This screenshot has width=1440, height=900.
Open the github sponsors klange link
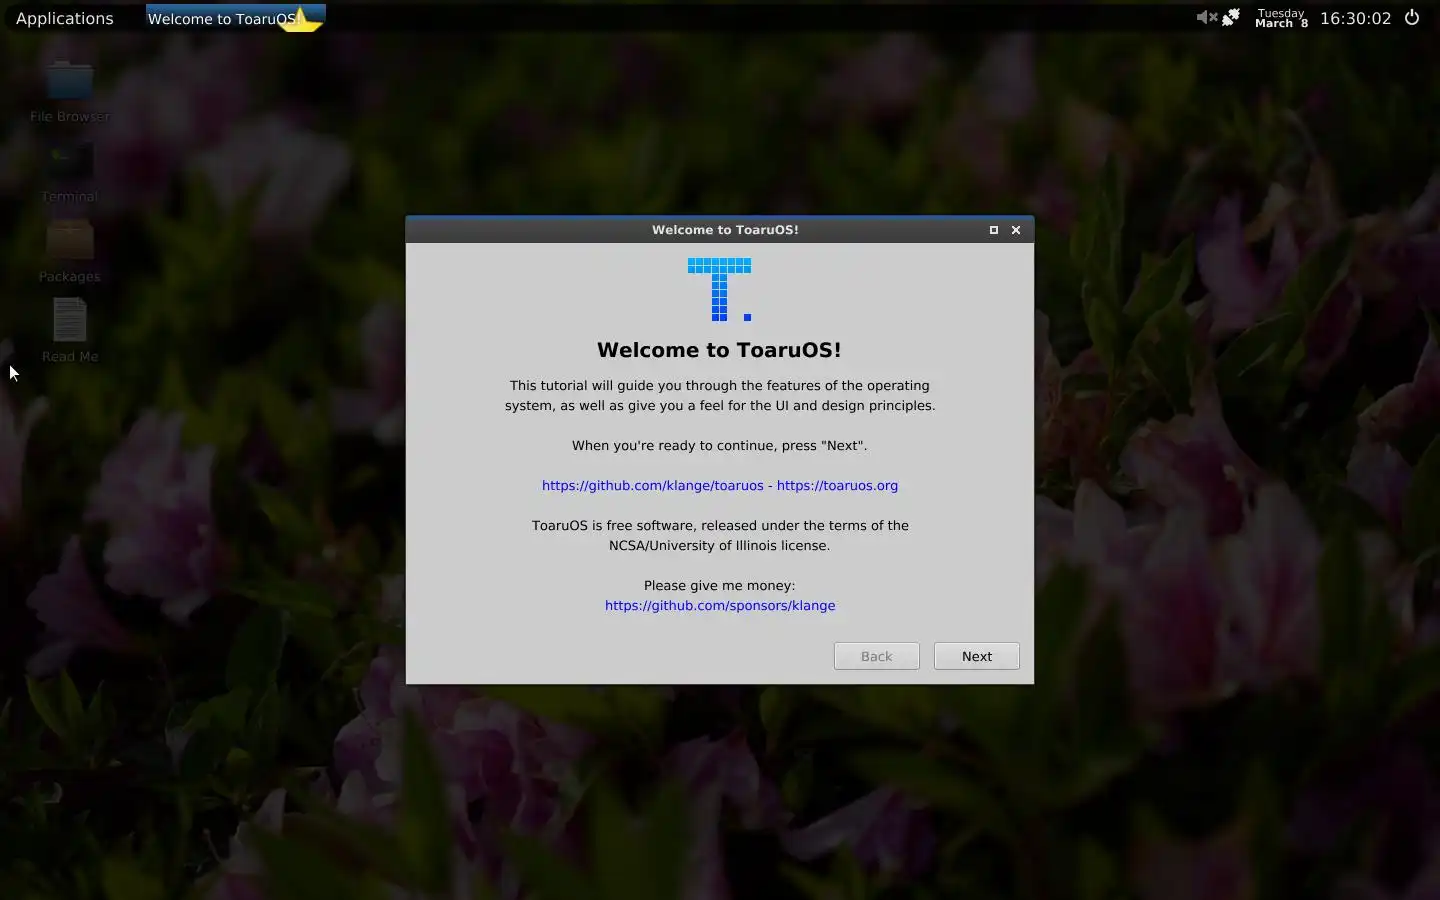(720, 606)
